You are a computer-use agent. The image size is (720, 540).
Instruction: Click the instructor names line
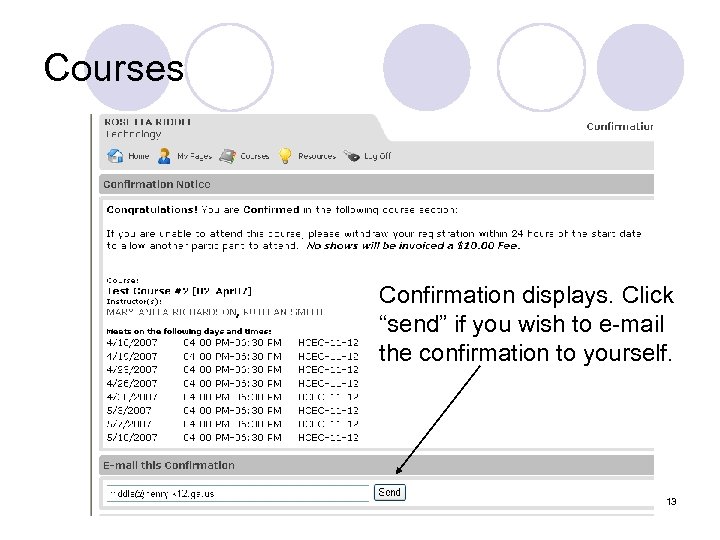215,312
